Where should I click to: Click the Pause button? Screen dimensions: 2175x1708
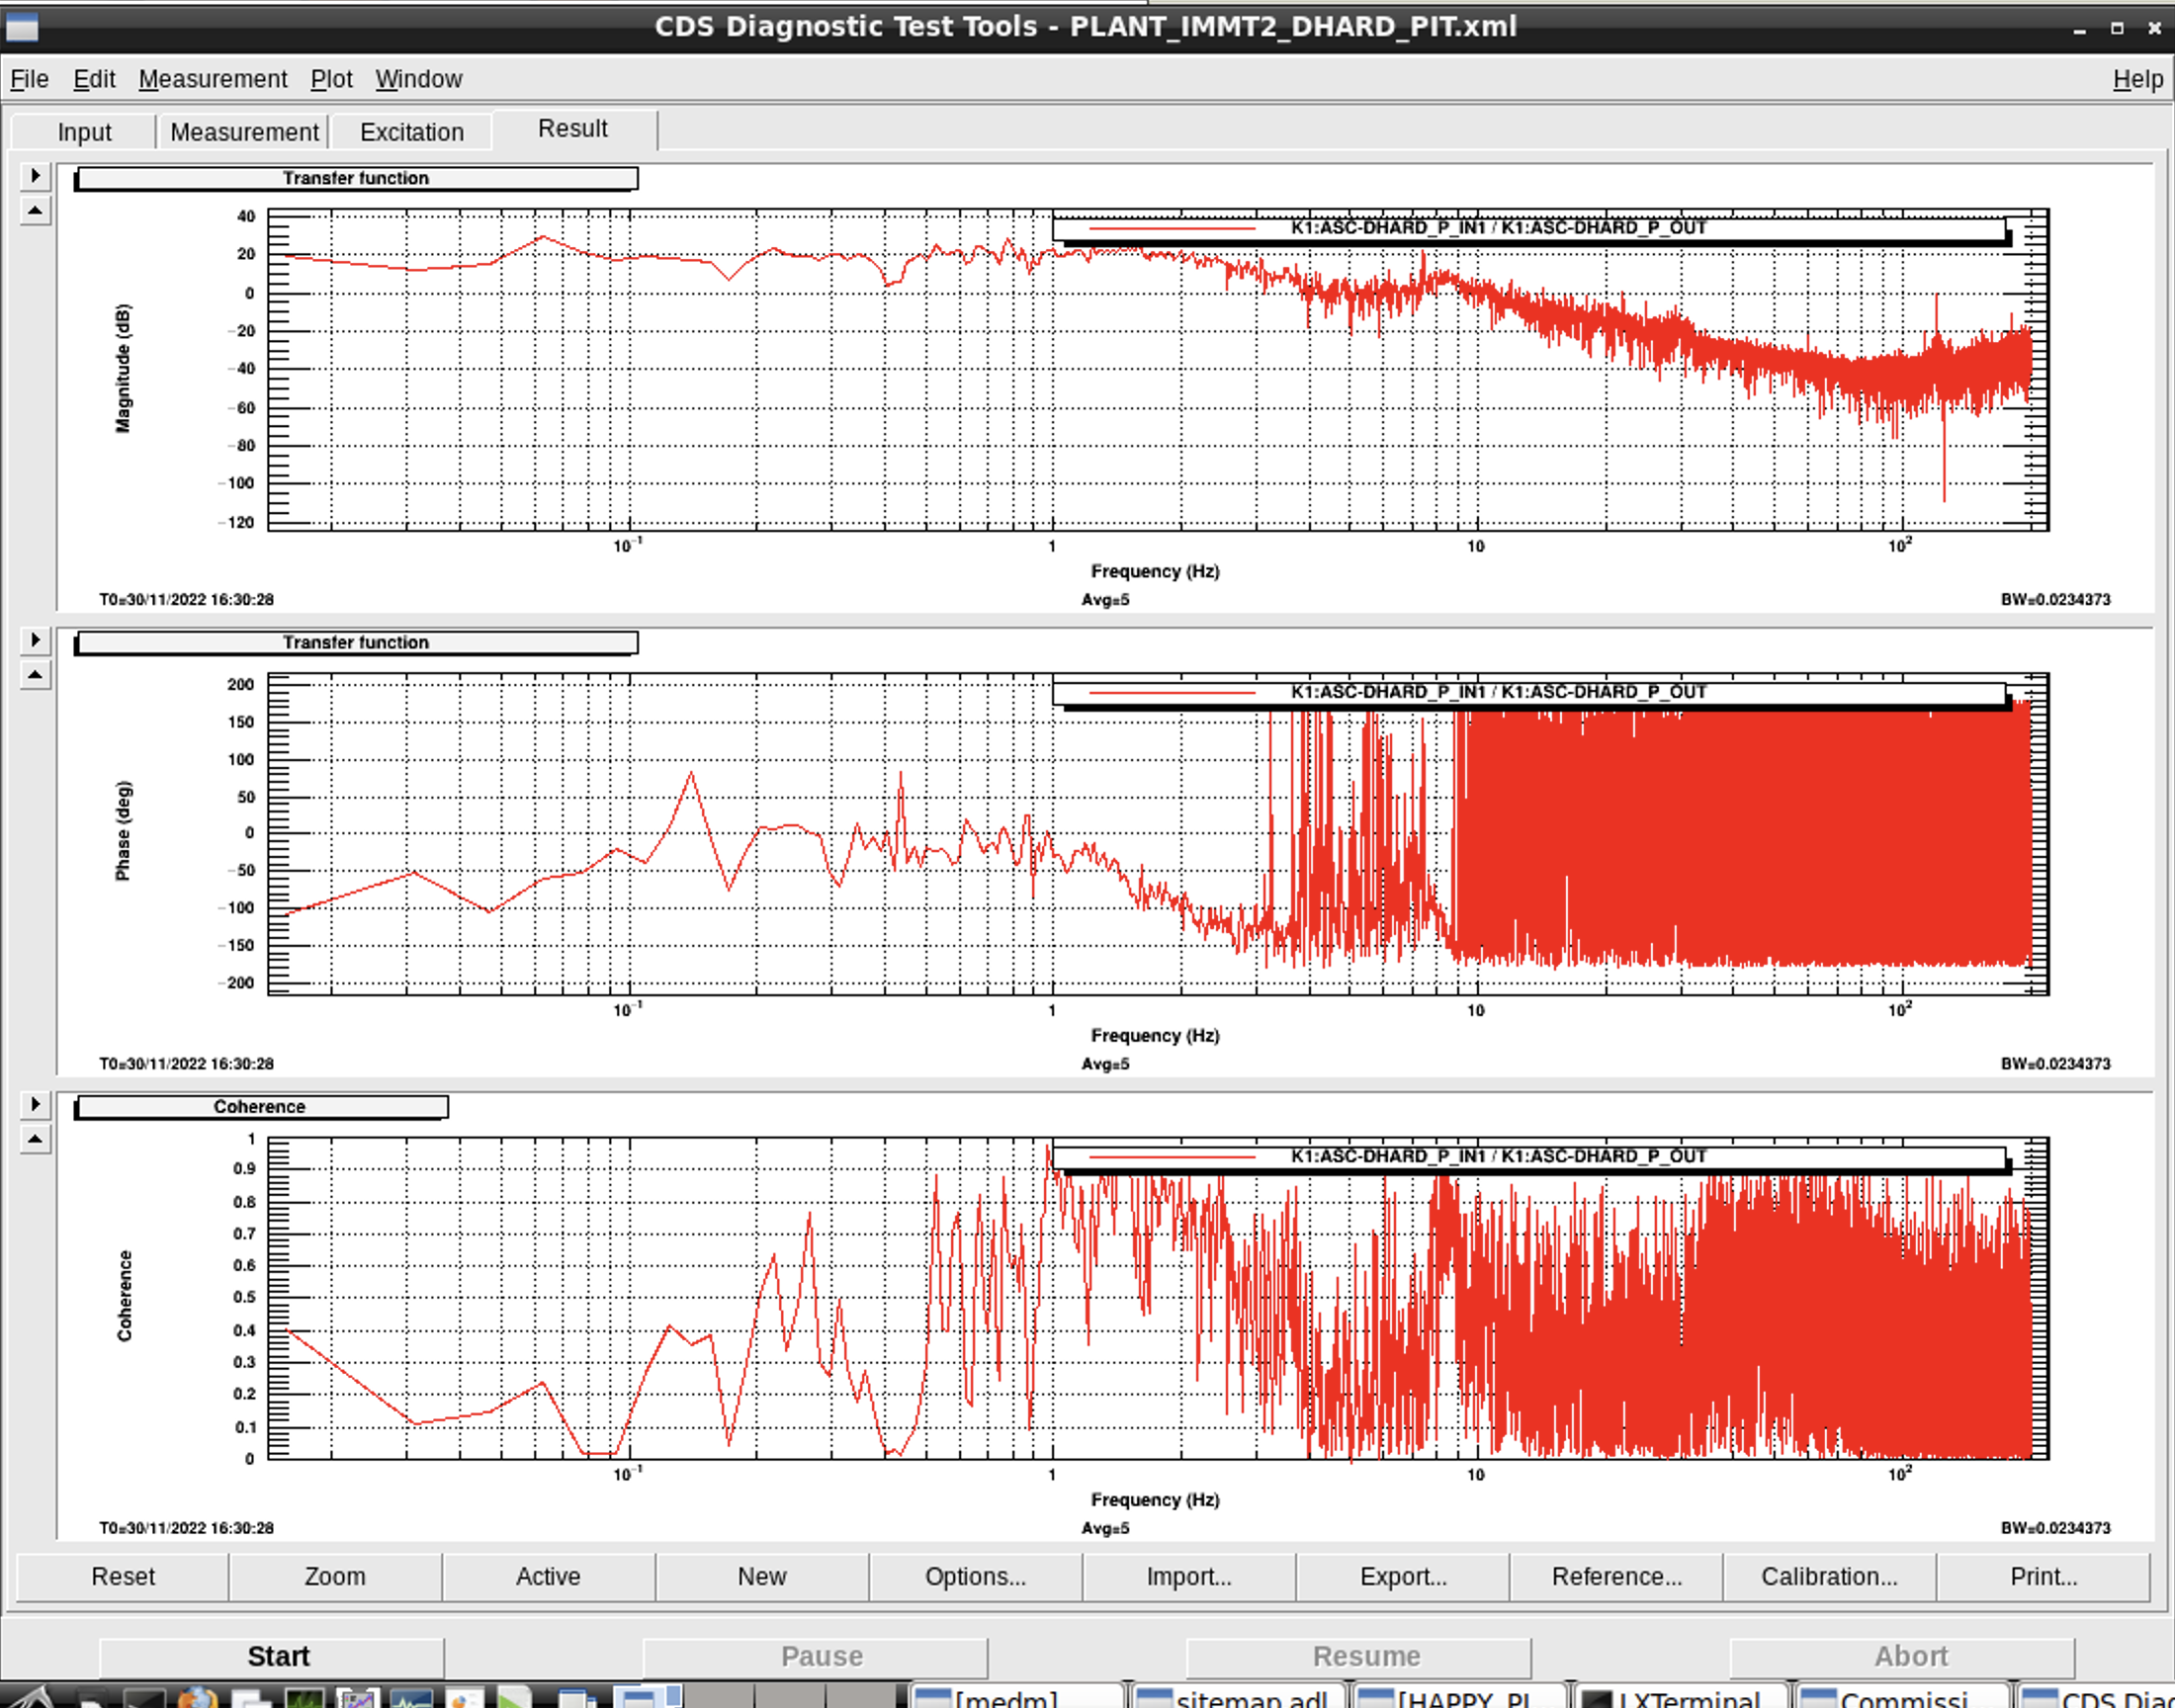pos(815,1657)
